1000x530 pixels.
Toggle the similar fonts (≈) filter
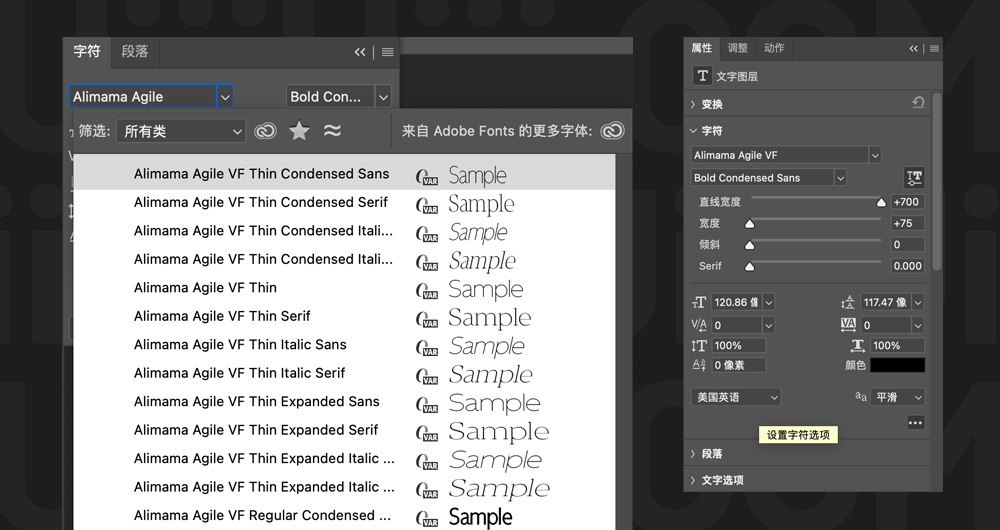point(332,131)
